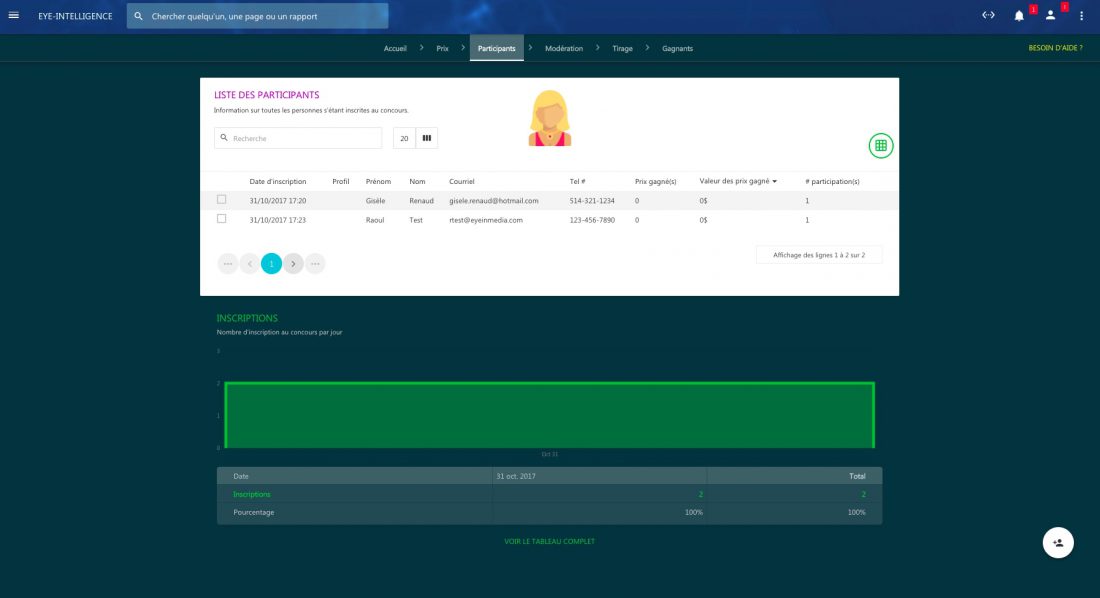Screen dimensions: 1100x598
Task: Go to next page with right chevron
Action: point(293,263)
